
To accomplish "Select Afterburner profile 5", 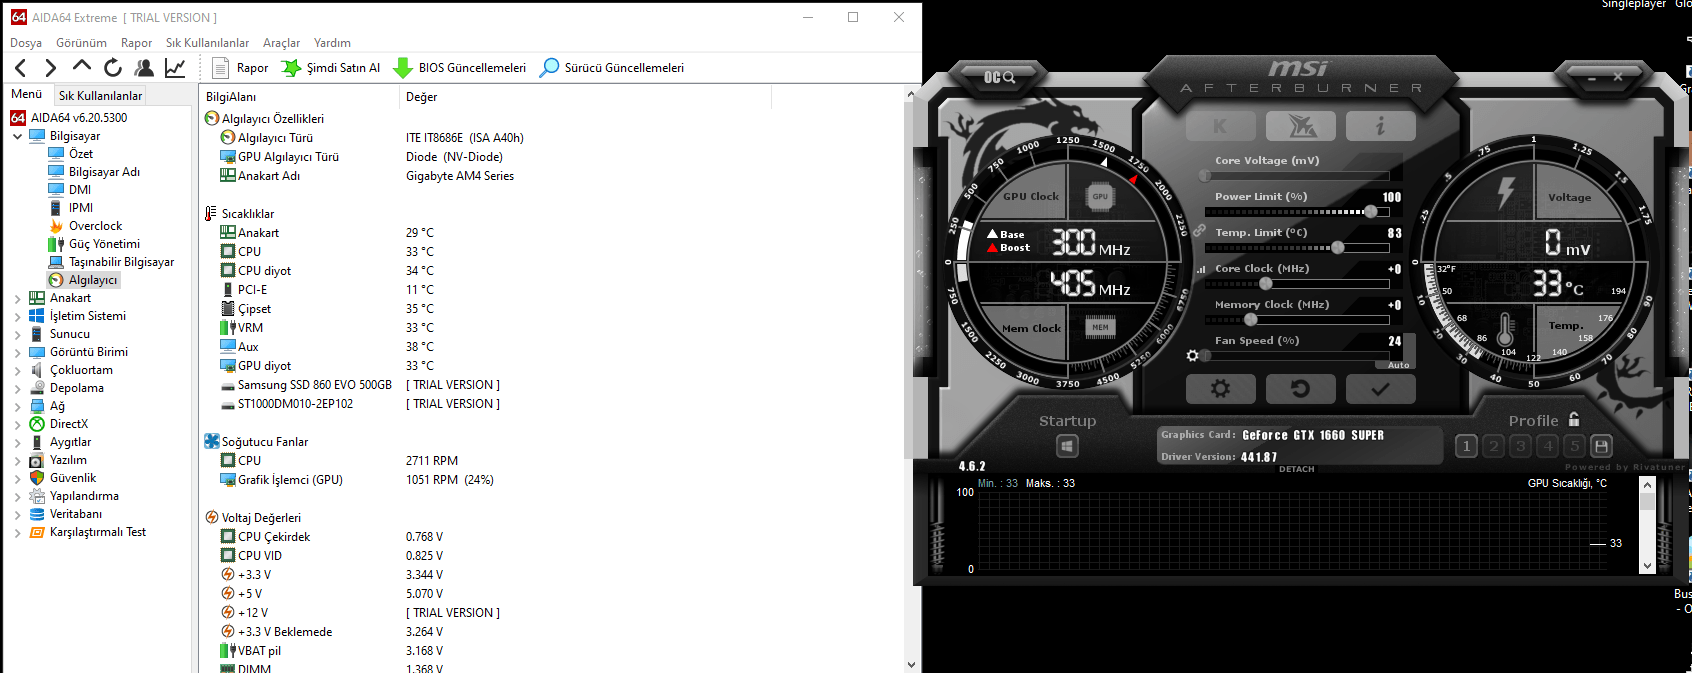I will (1574, 446).
